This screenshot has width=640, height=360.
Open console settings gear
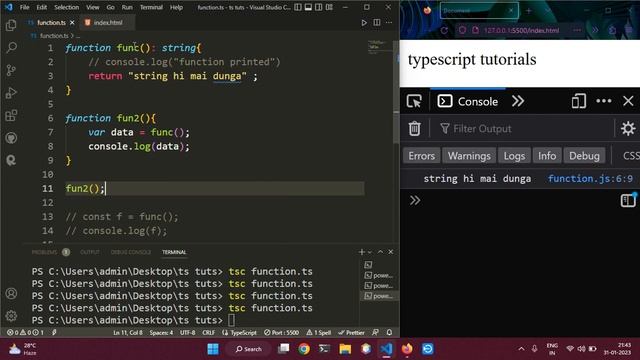coord(628,129)
